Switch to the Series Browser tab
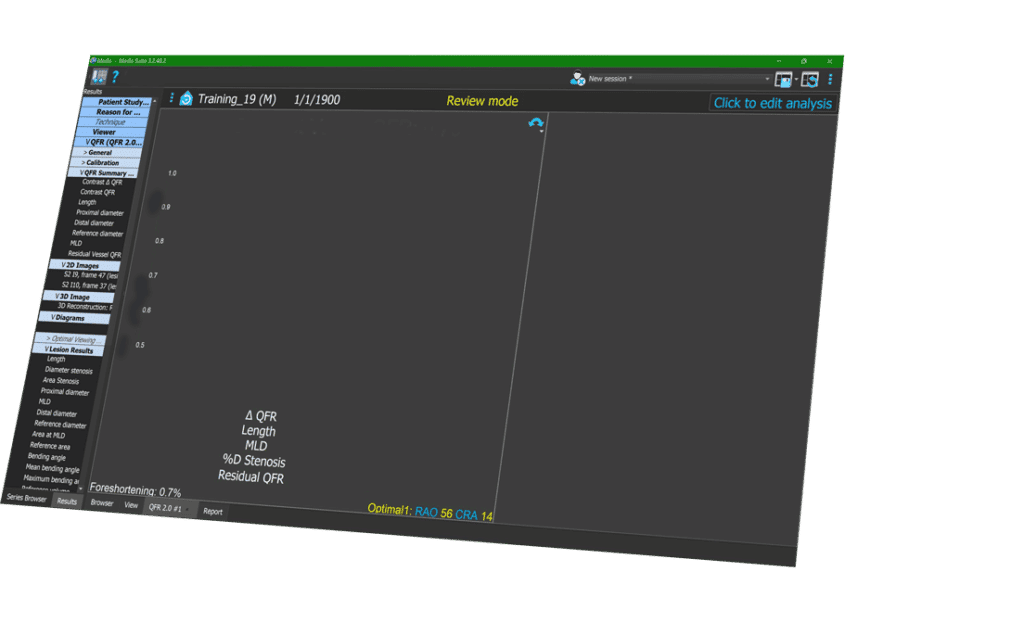Image resolution: width=1024 pixels, height=622 pixels. click(27, 498)
